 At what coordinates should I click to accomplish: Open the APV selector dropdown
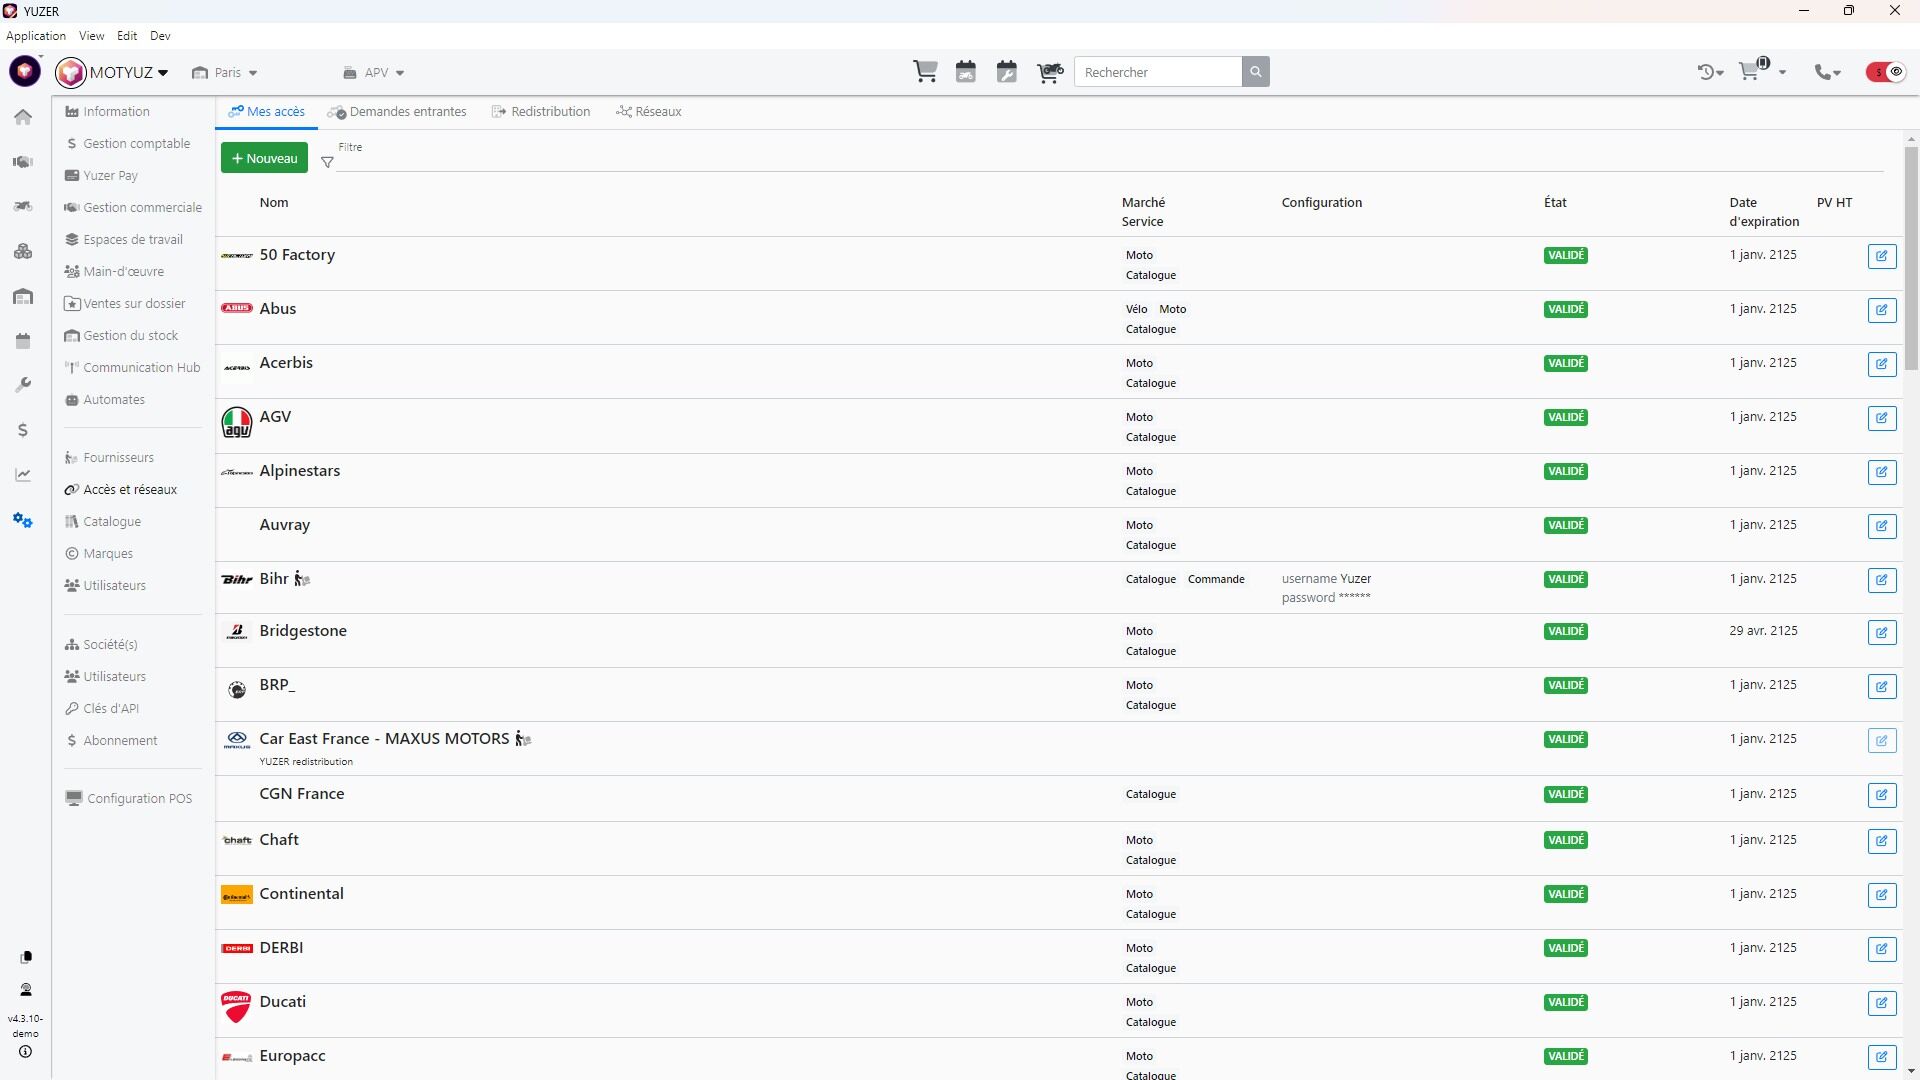(x=375, y=73)
